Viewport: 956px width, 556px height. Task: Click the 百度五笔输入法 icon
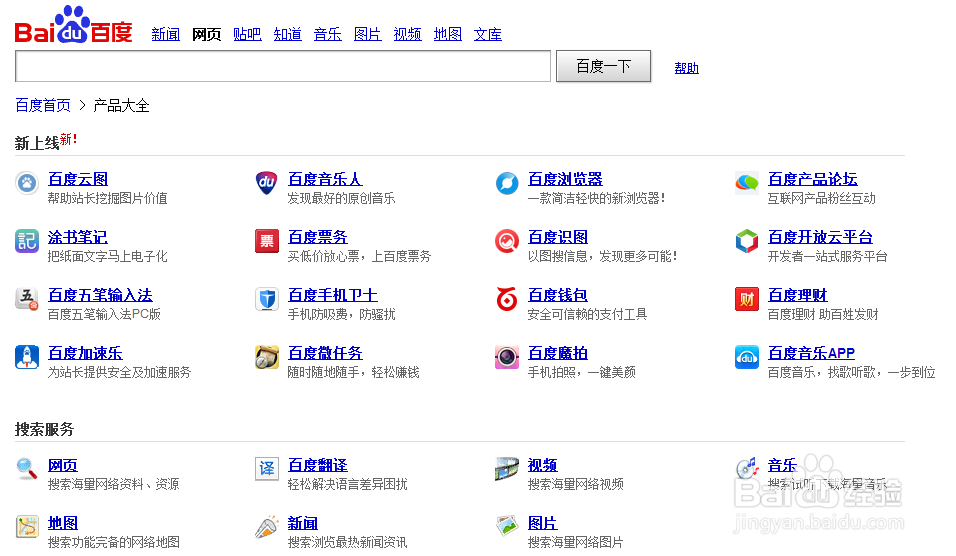(x=27, y=298)
